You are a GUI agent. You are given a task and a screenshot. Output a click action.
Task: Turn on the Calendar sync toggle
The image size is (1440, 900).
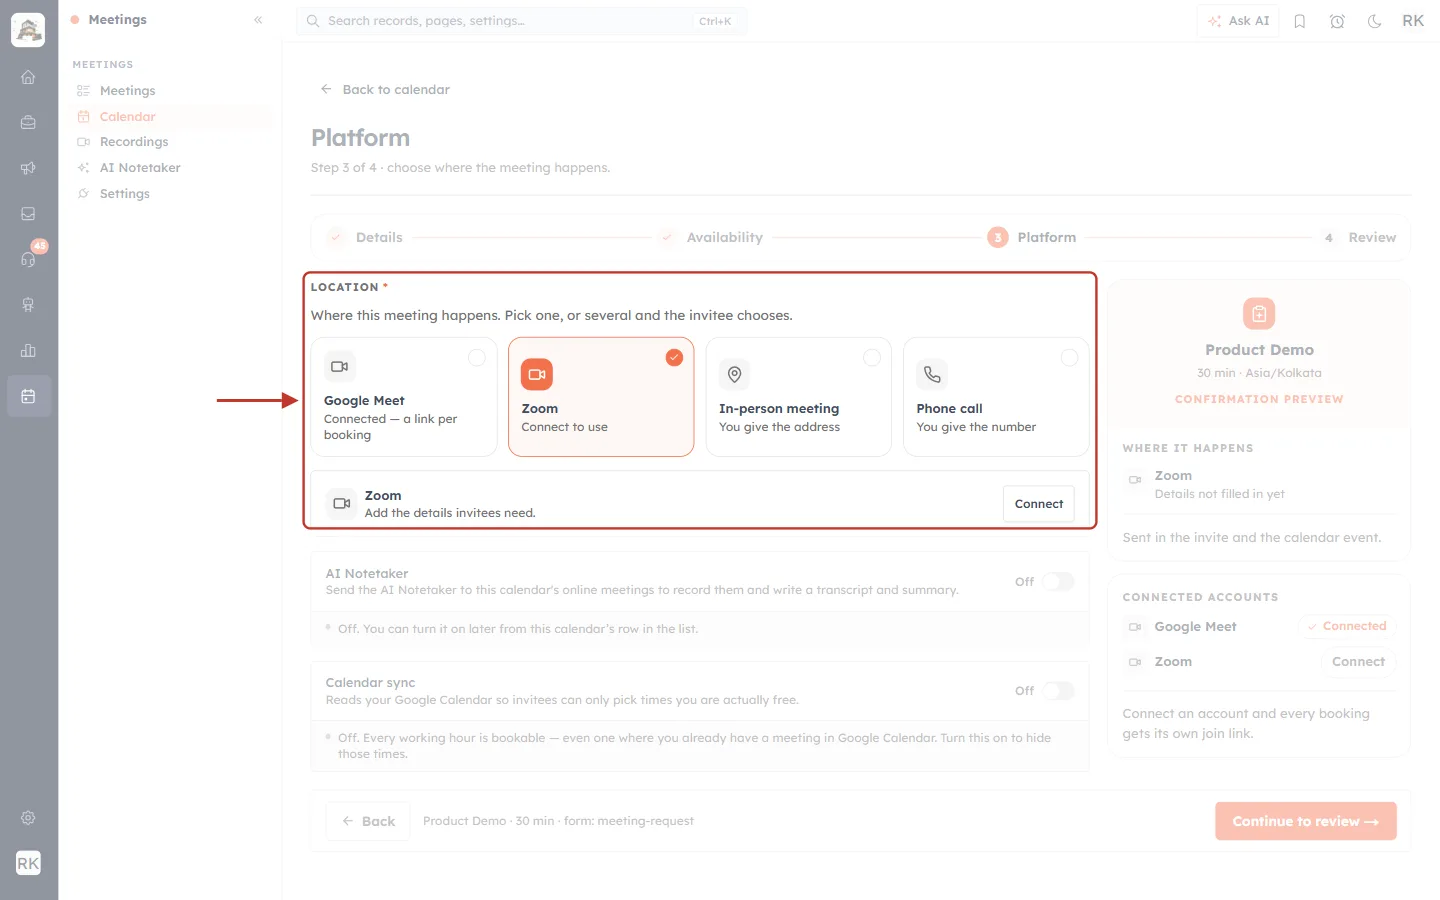(x=1058, y=691)
